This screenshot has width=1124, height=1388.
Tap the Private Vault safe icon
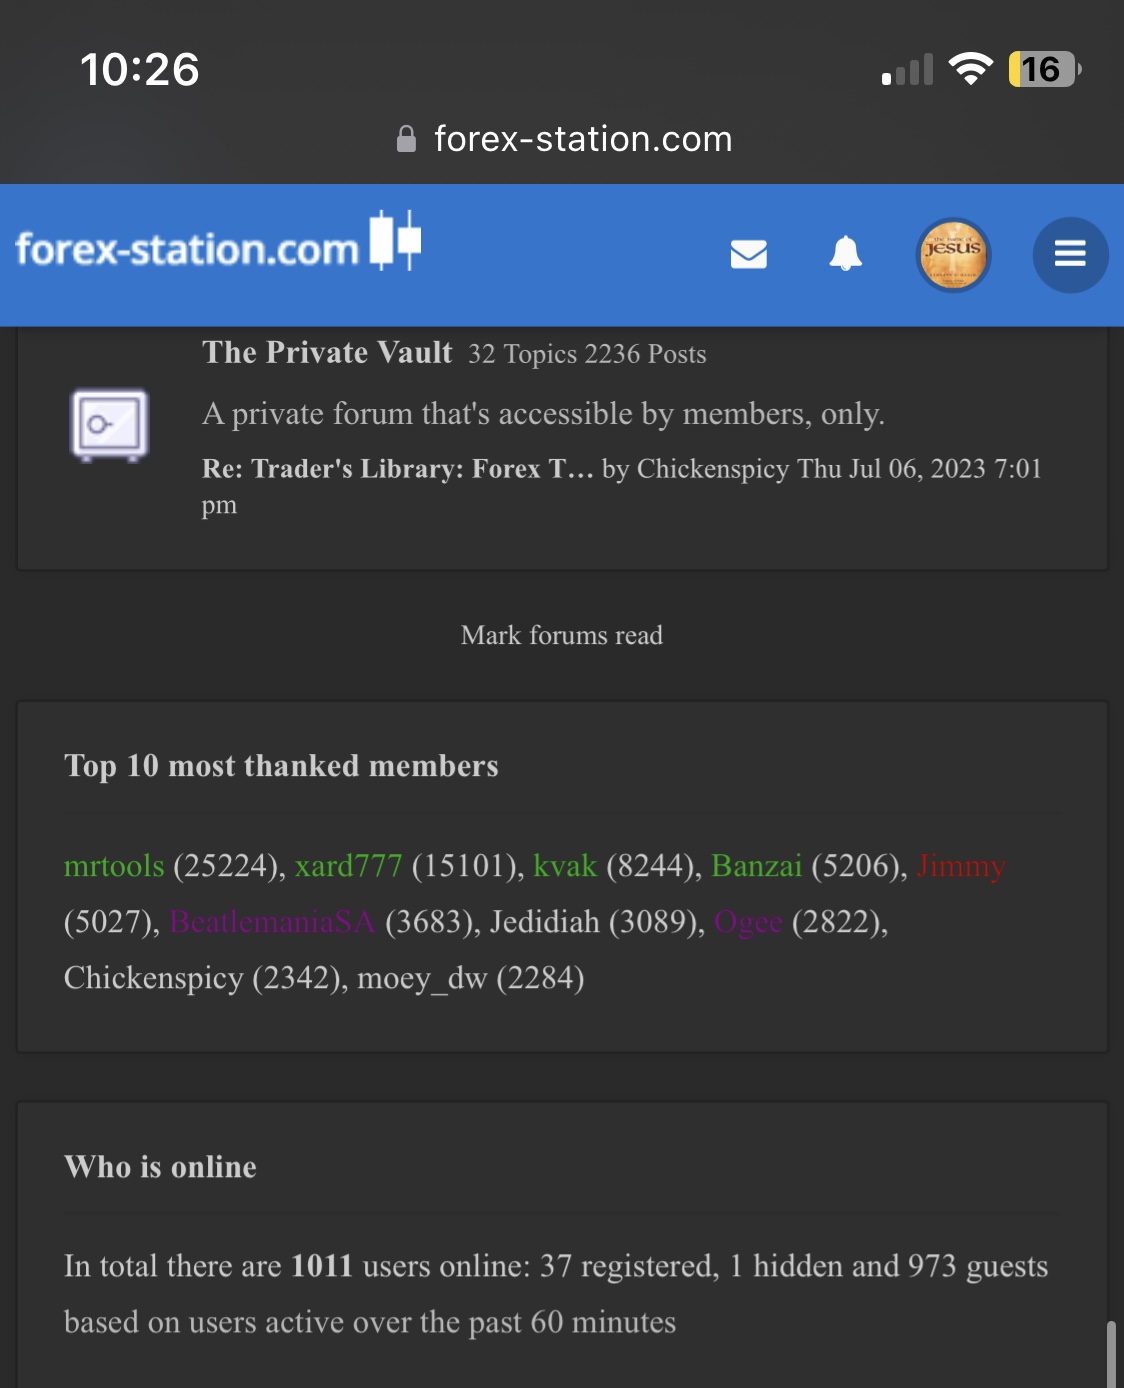tap(110, 425)
